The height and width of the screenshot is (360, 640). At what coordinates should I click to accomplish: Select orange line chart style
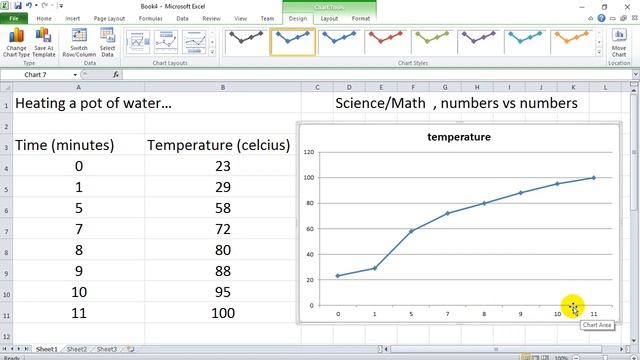(x=572, y=41)
